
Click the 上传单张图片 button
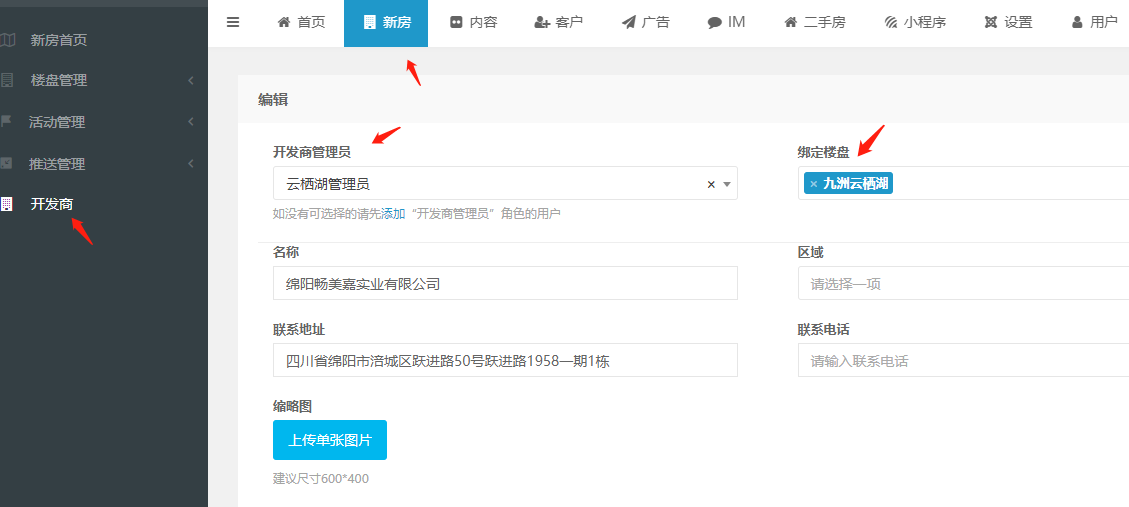[x=330, y=440]
